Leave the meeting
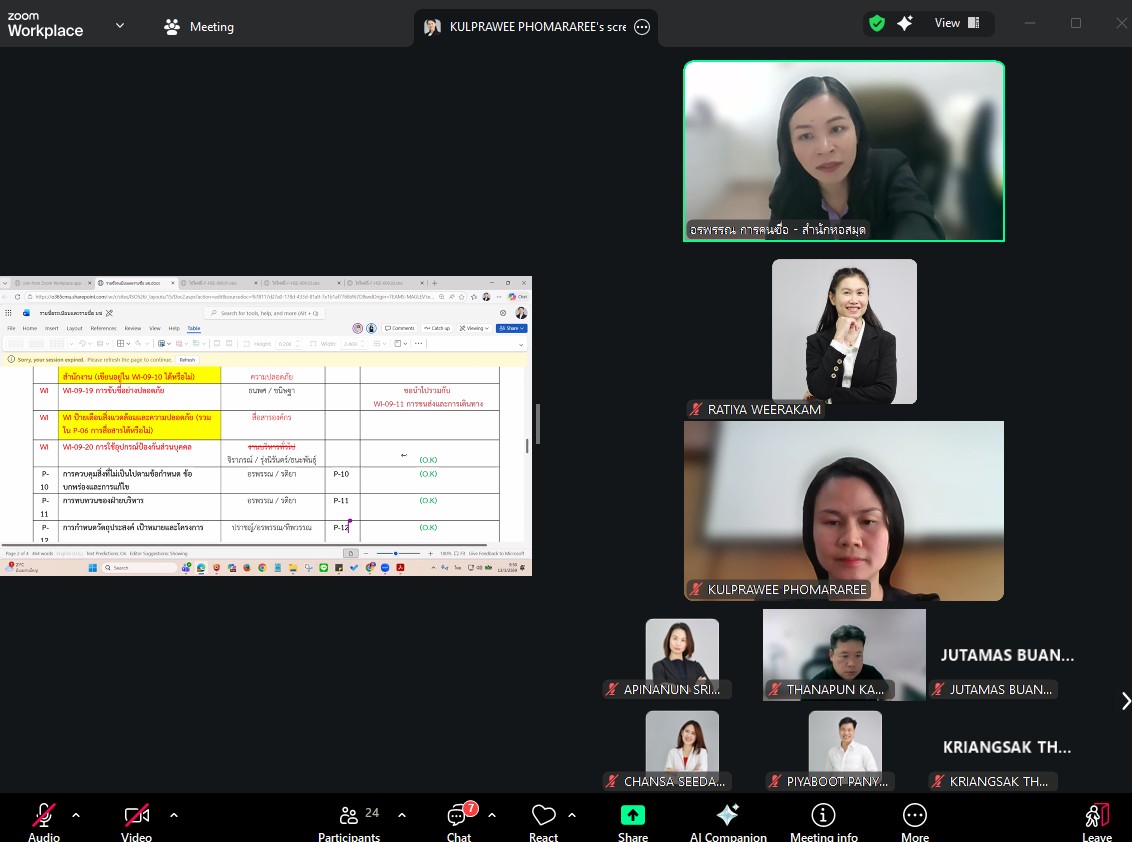The width and height of the screenshot is (1132, 842). pyautogui.click(x=1096, y=815)
